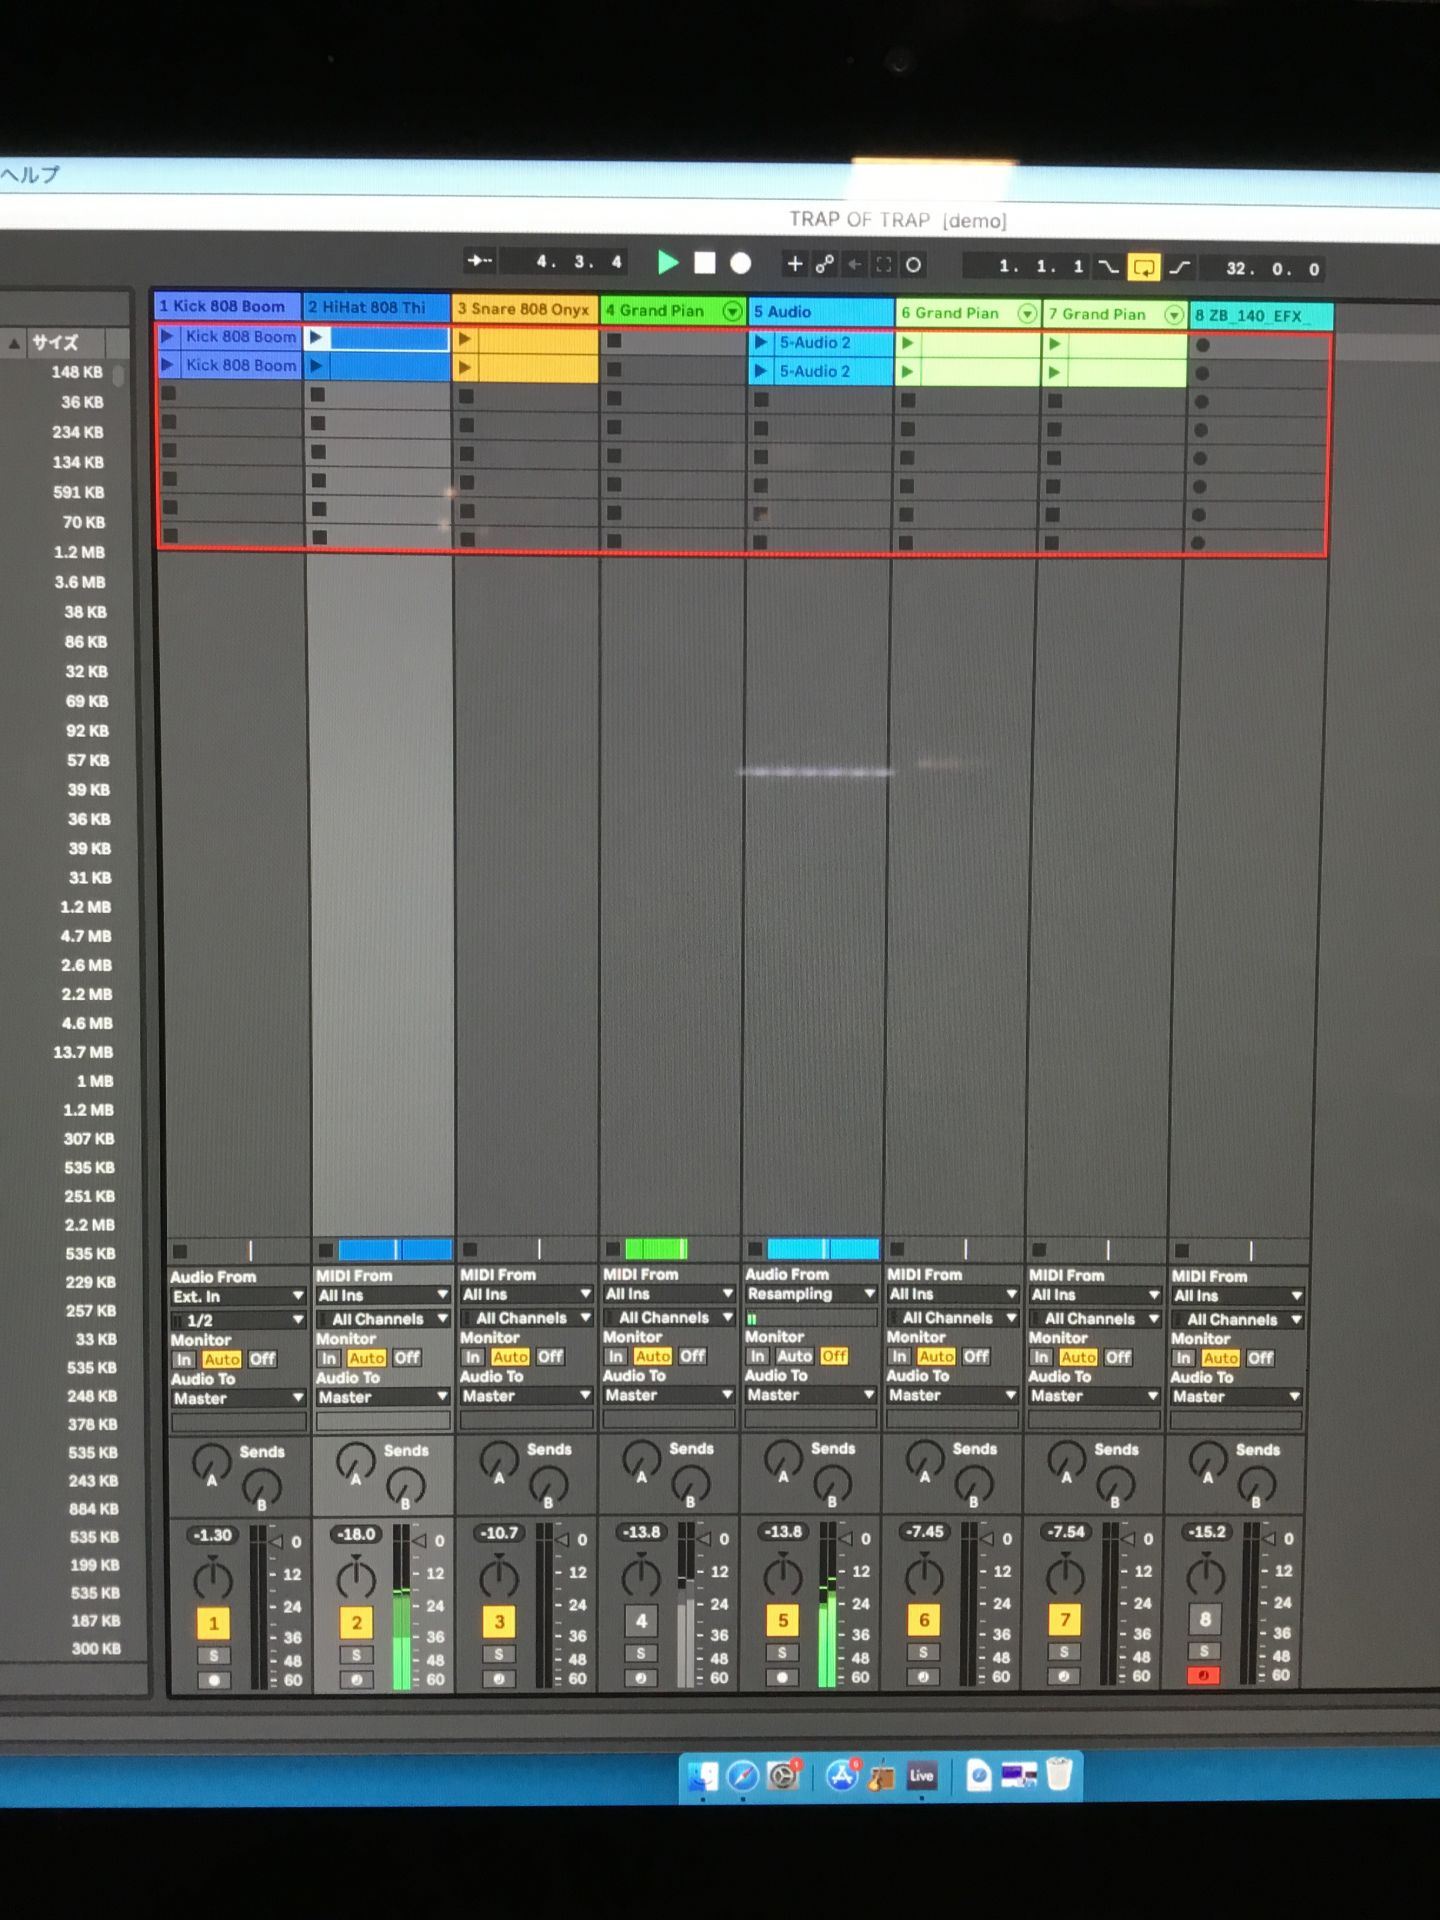The width and height of the screenshot is (1440, 1920).
Task: Toggle the Punch-In switch icon
Action: click(1108, 267)
